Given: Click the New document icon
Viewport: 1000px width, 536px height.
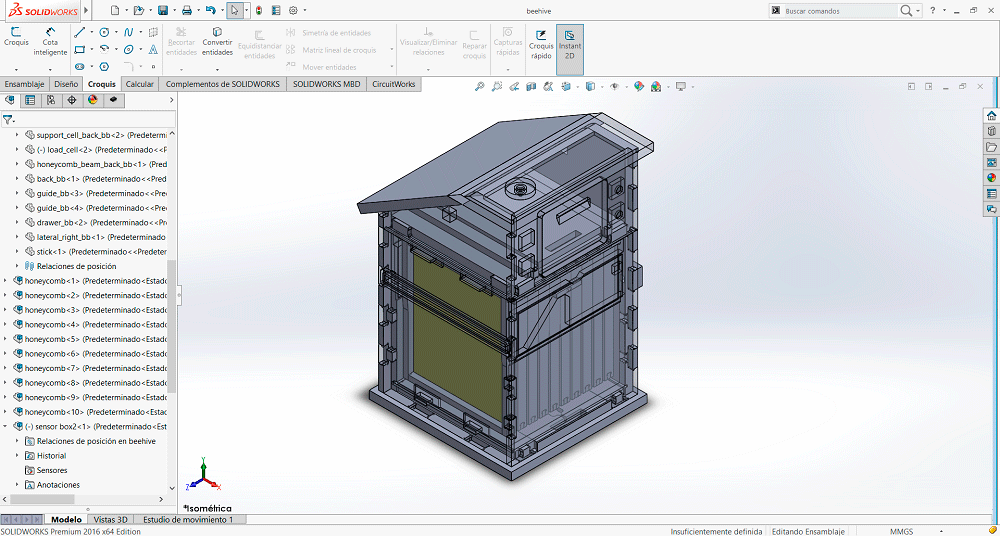Looking at the screenshot, I should point(115,10).
